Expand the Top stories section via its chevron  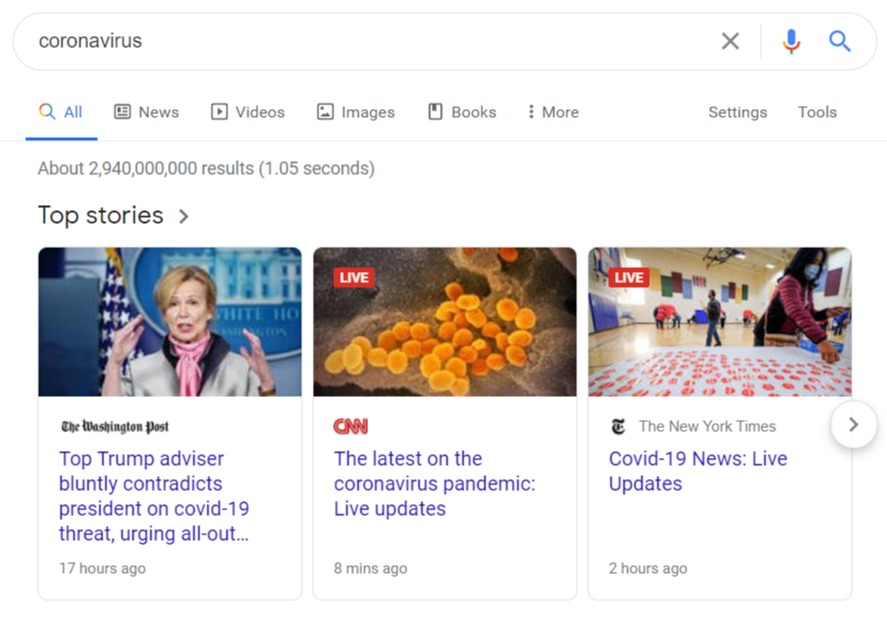tap(182, 216)
